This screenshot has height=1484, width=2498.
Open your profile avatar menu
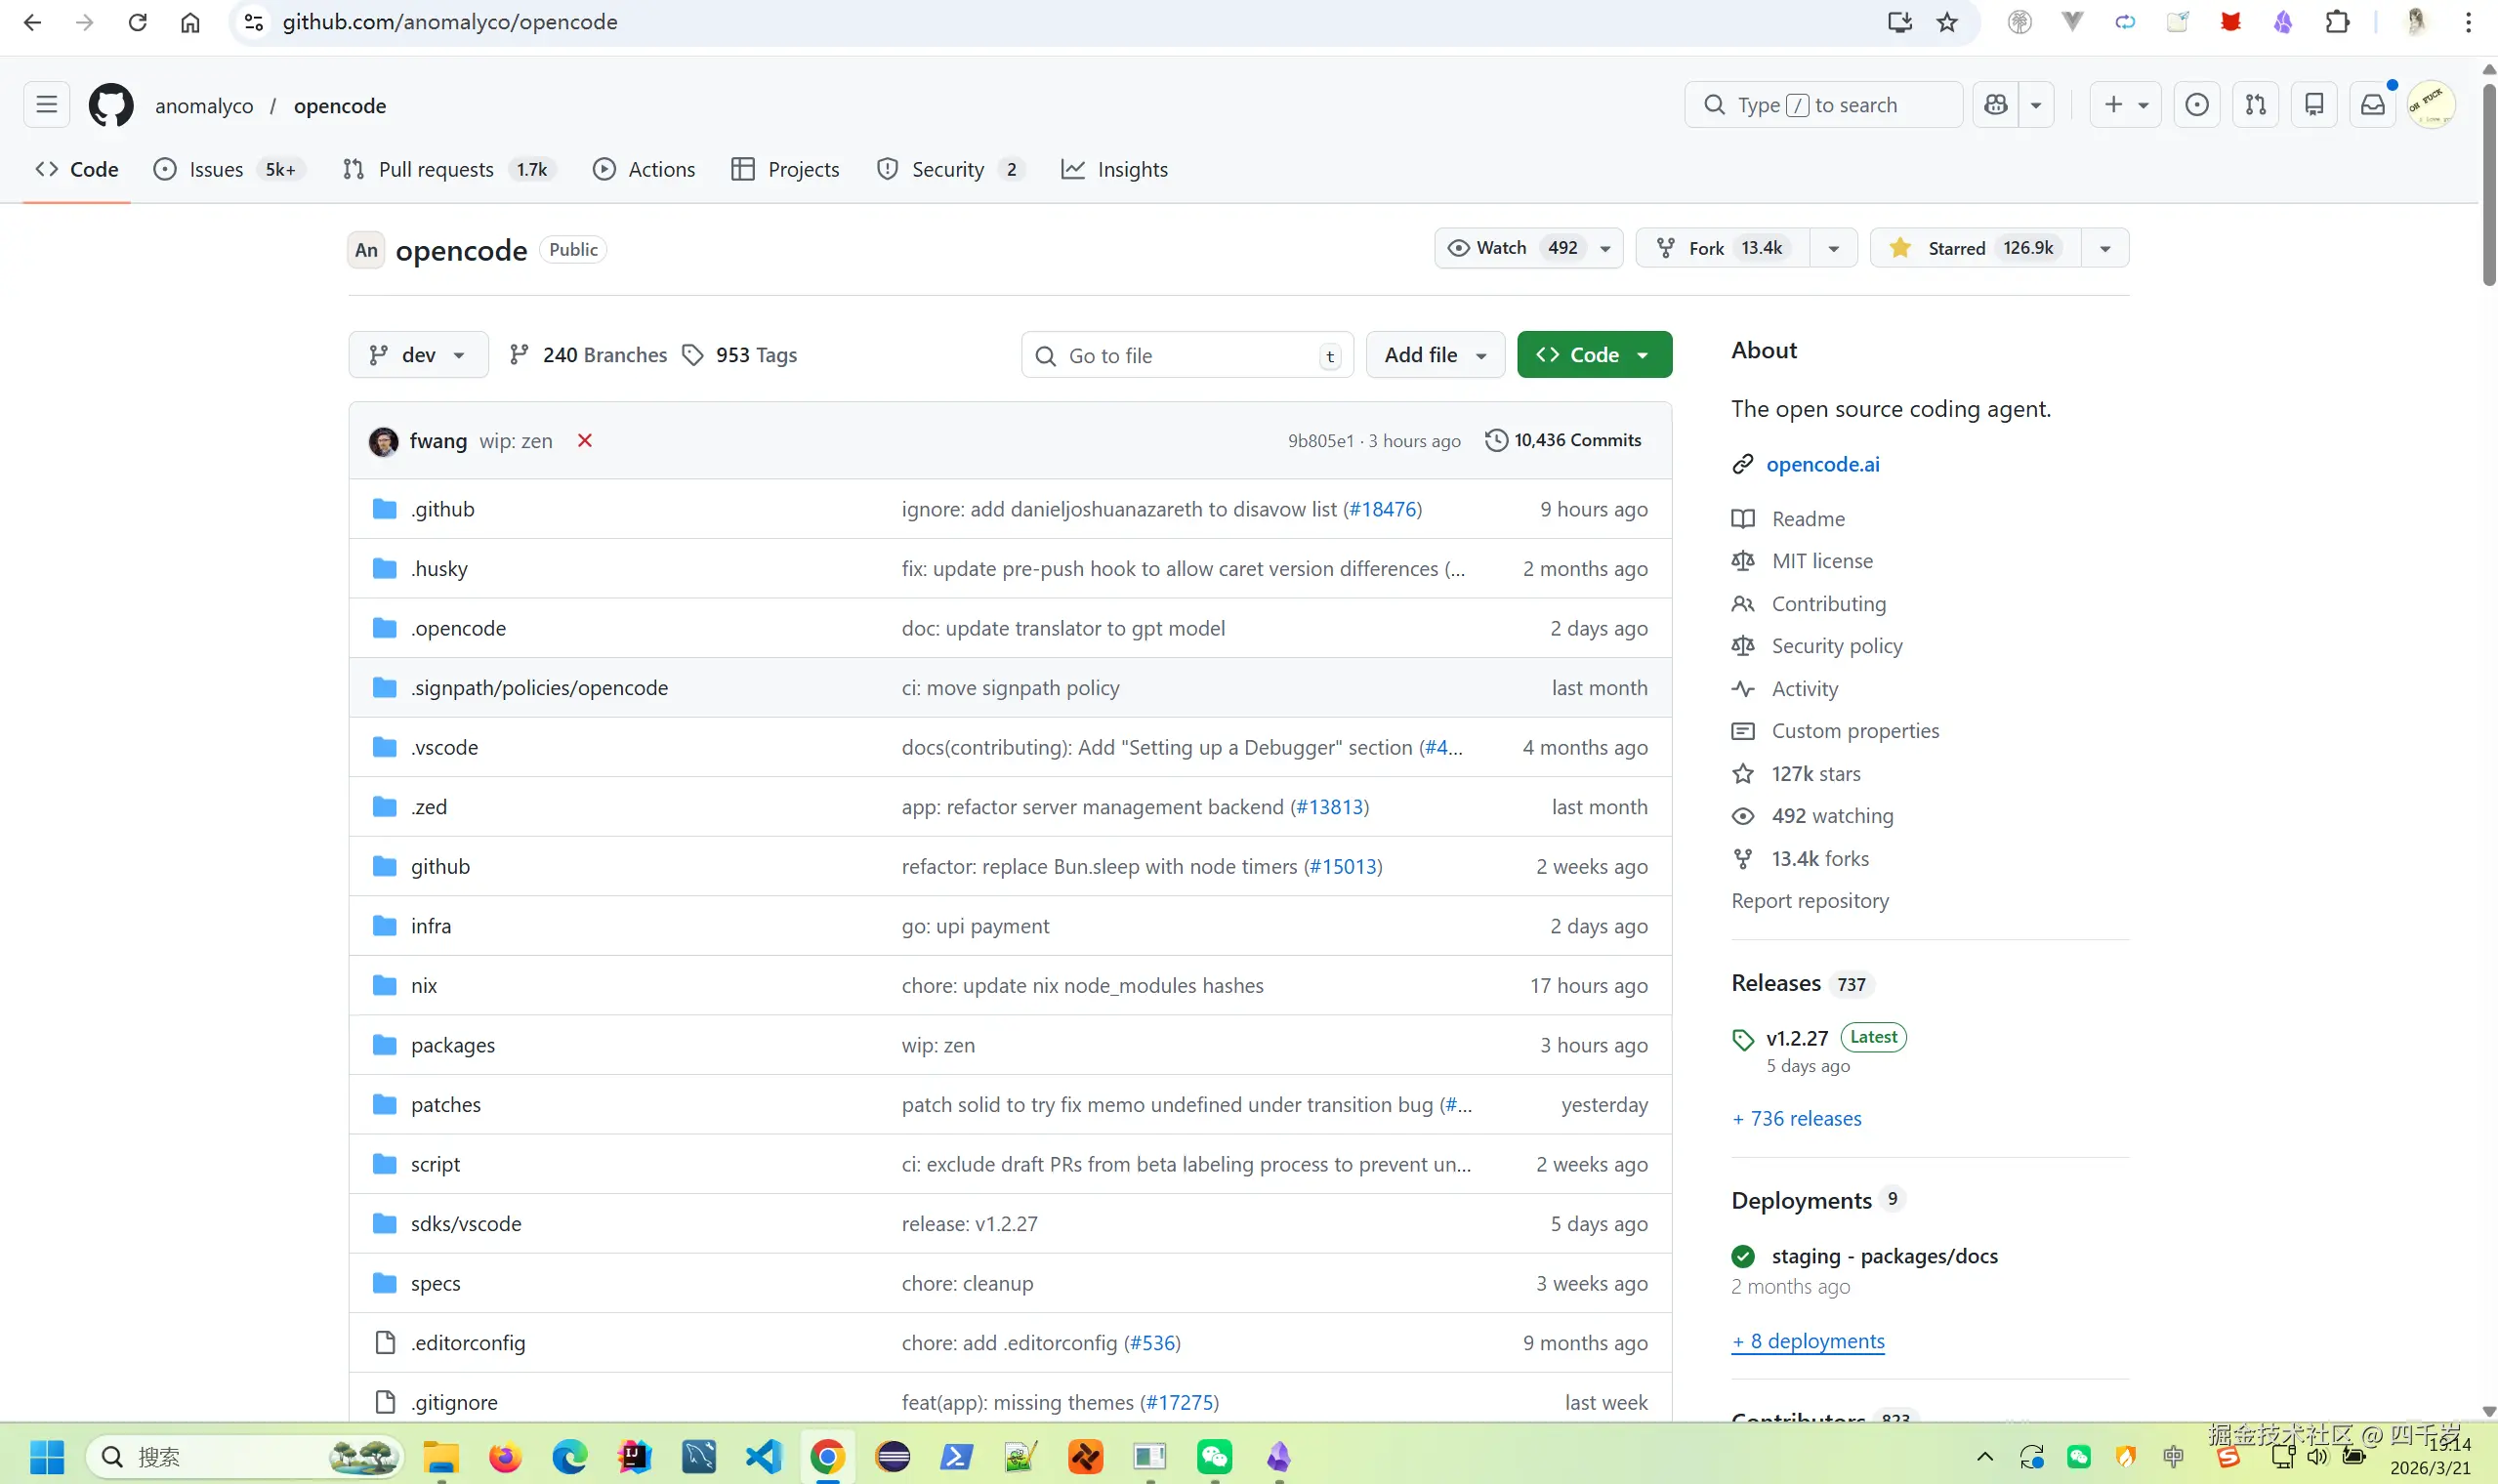(x=2432, y=104)
